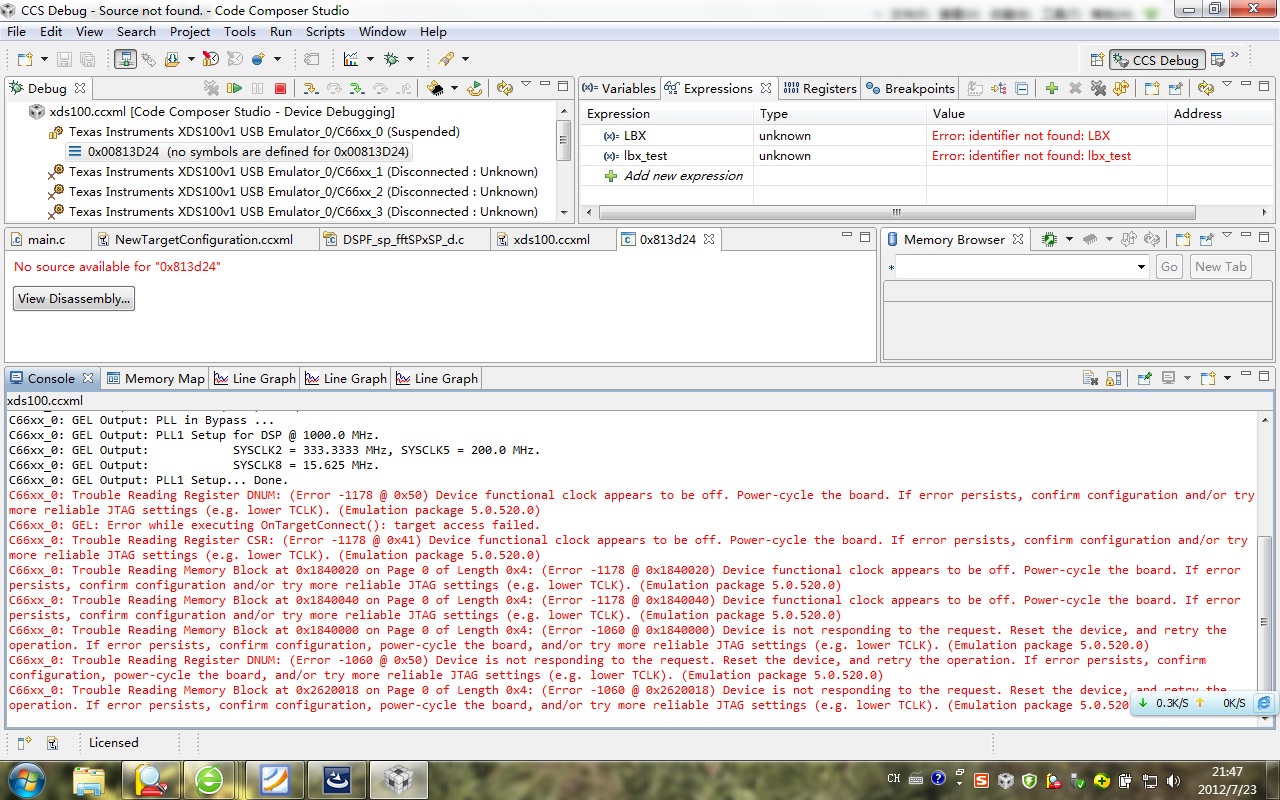Screen dimensions: 1280x800
Task: Select the C66xx_1 disconnected emulator node
Action: point(303,172)
